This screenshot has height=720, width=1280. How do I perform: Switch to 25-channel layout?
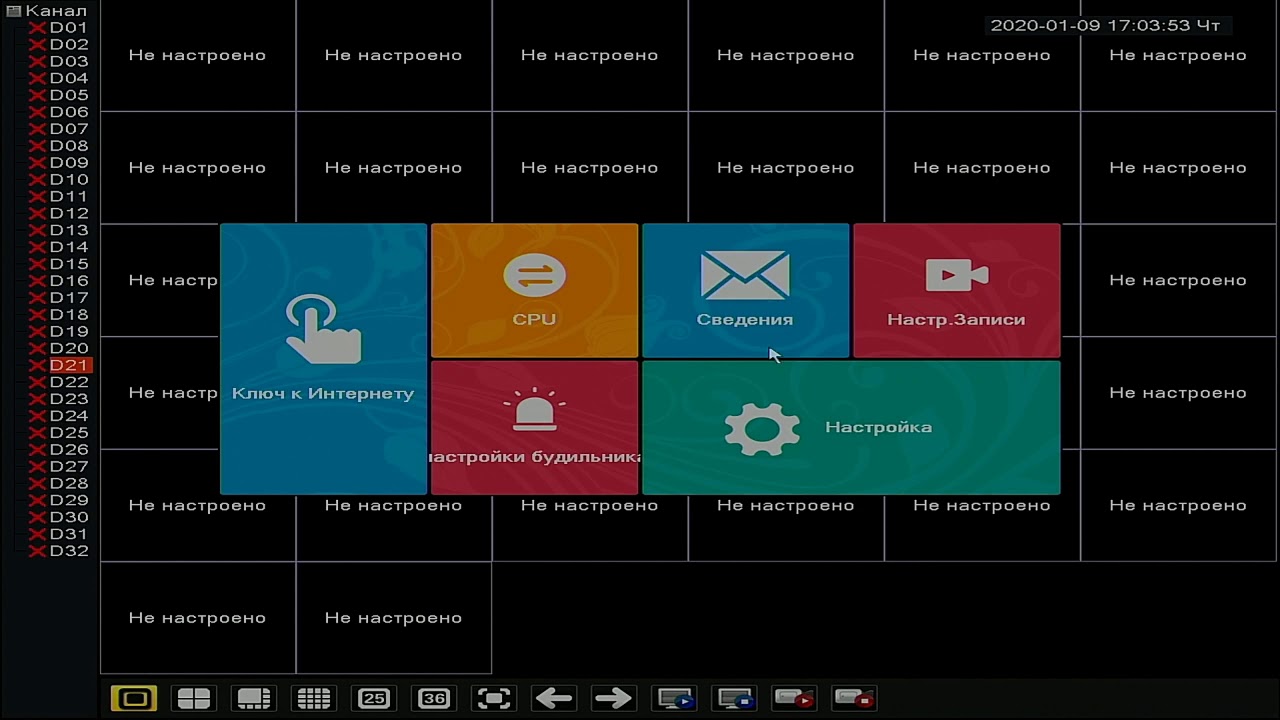tap(374, 698)
